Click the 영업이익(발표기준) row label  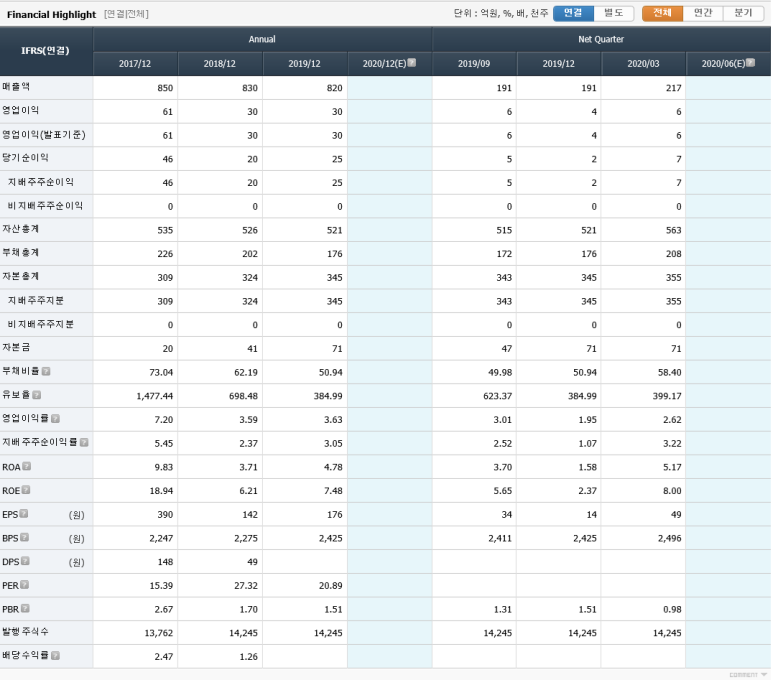click(44, 135)
